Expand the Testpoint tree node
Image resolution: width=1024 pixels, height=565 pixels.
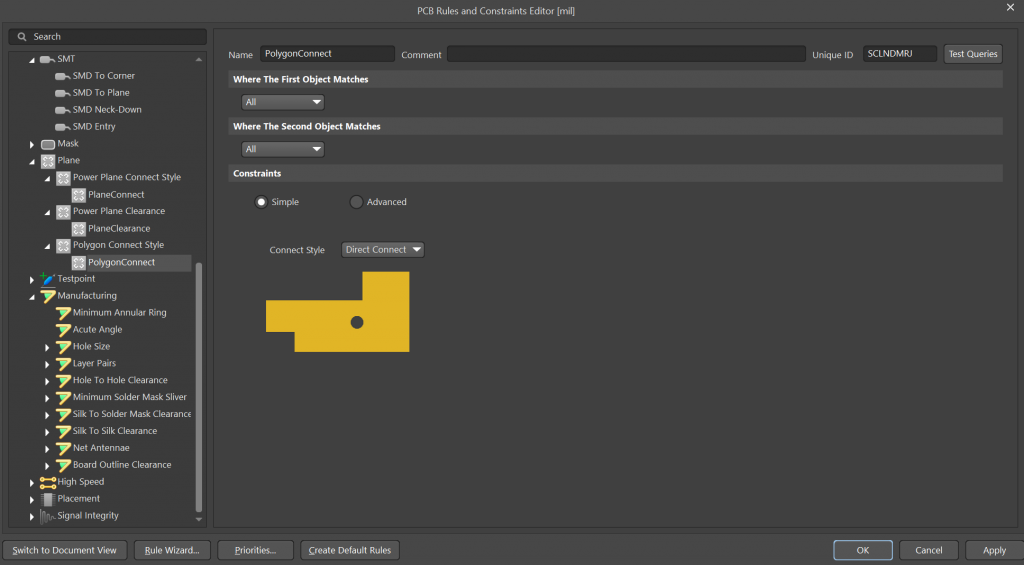tap(32, 280)
